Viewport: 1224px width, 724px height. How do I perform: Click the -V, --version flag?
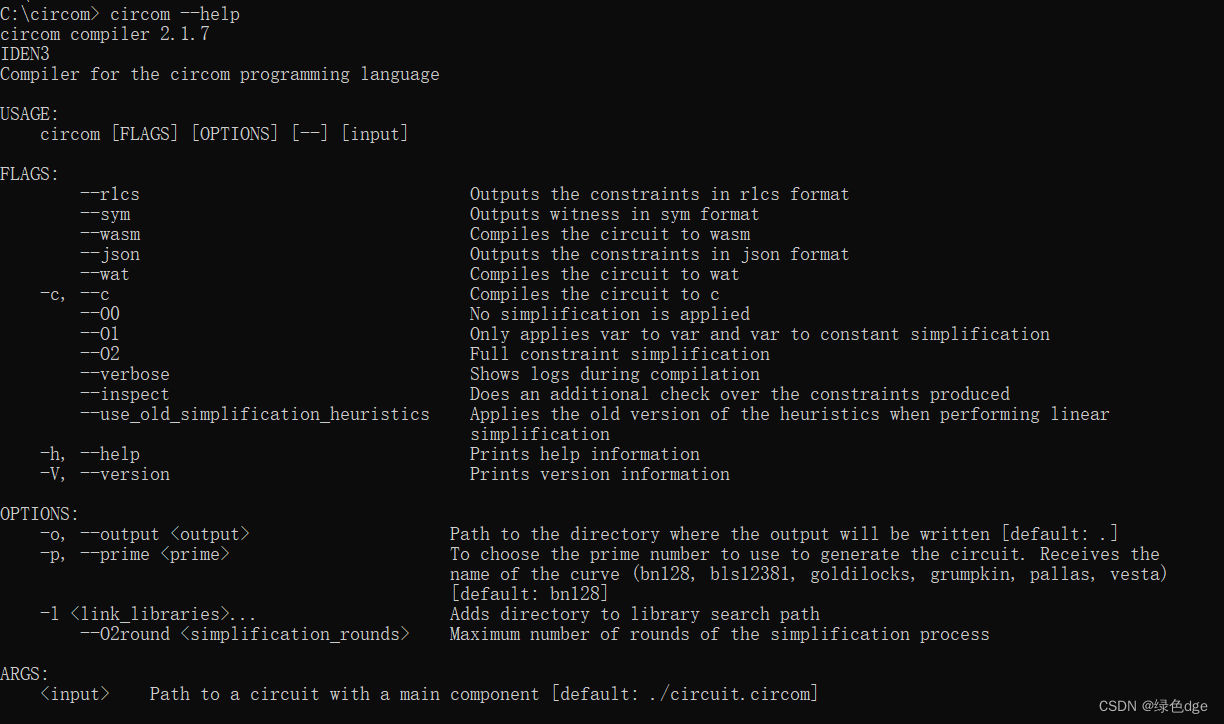tap(105, 474)
